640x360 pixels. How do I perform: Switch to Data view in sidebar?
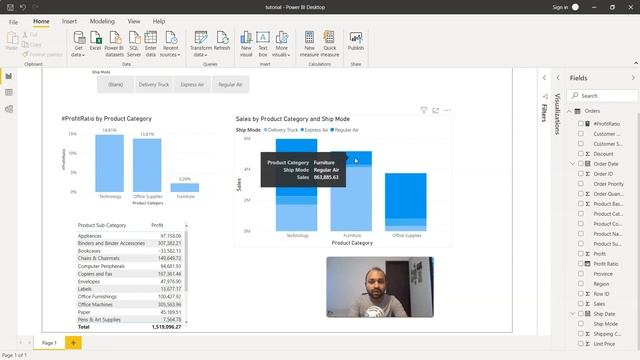[x=9, y=93]
